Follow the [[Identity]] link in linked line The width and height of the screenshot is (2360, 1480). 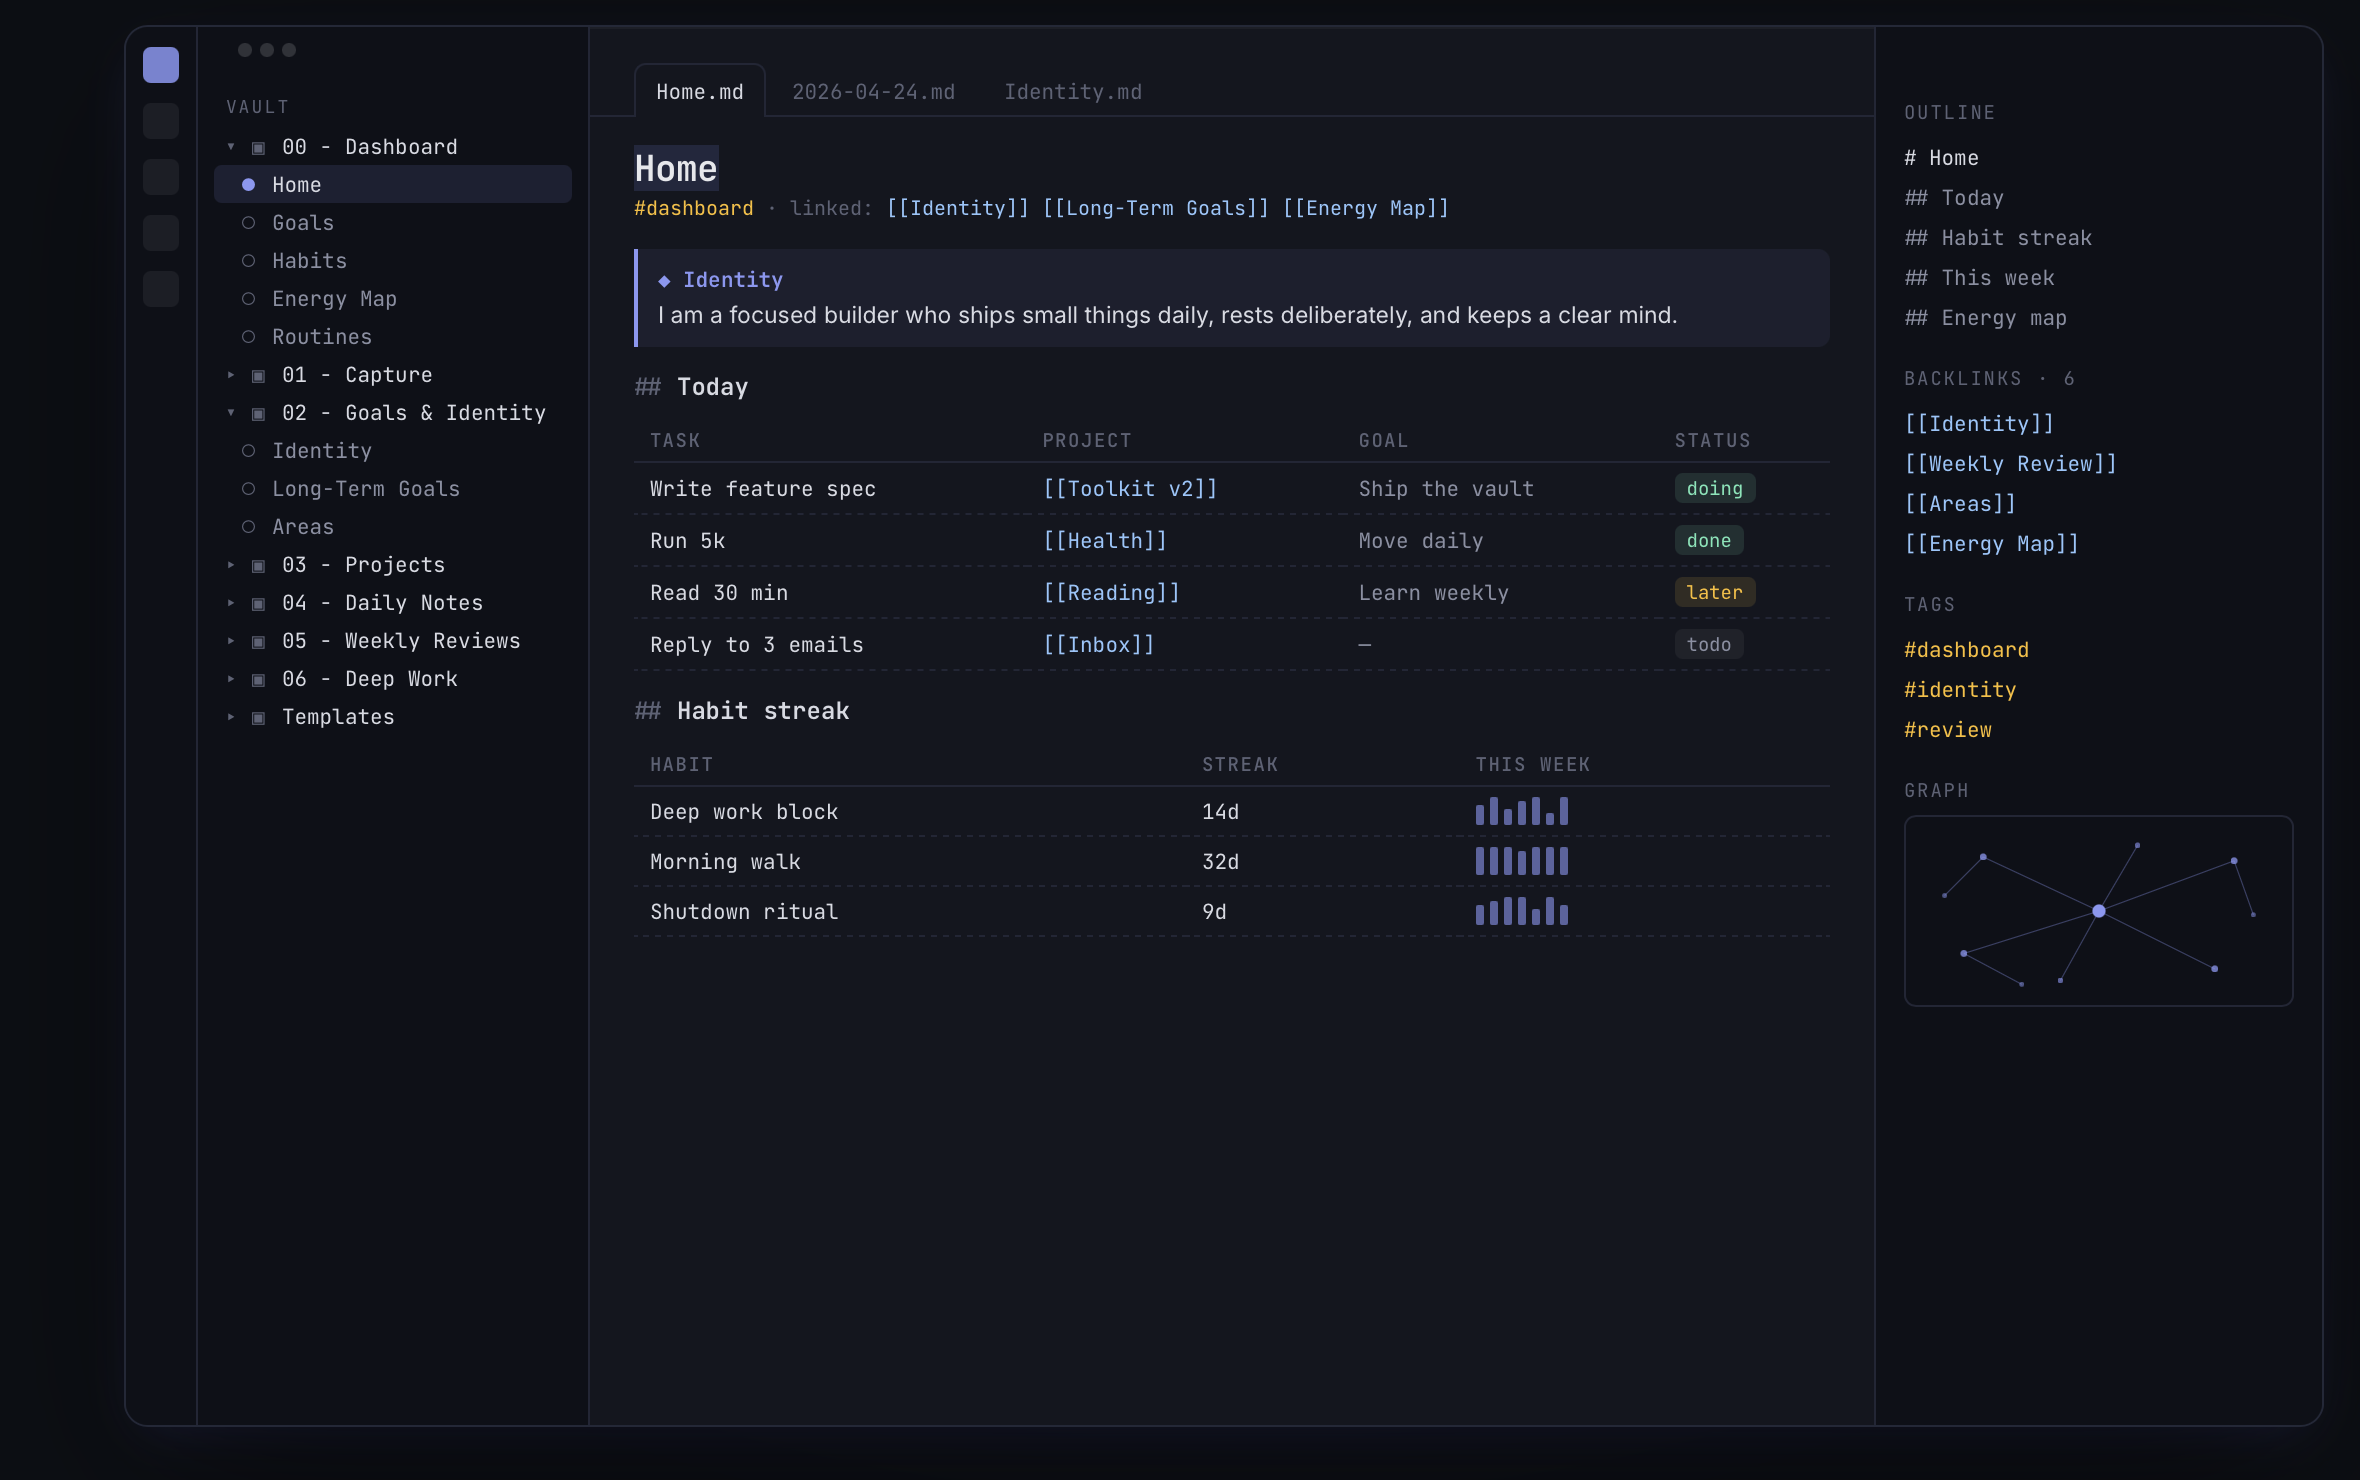pyautogui.click(x=957, y=208)
